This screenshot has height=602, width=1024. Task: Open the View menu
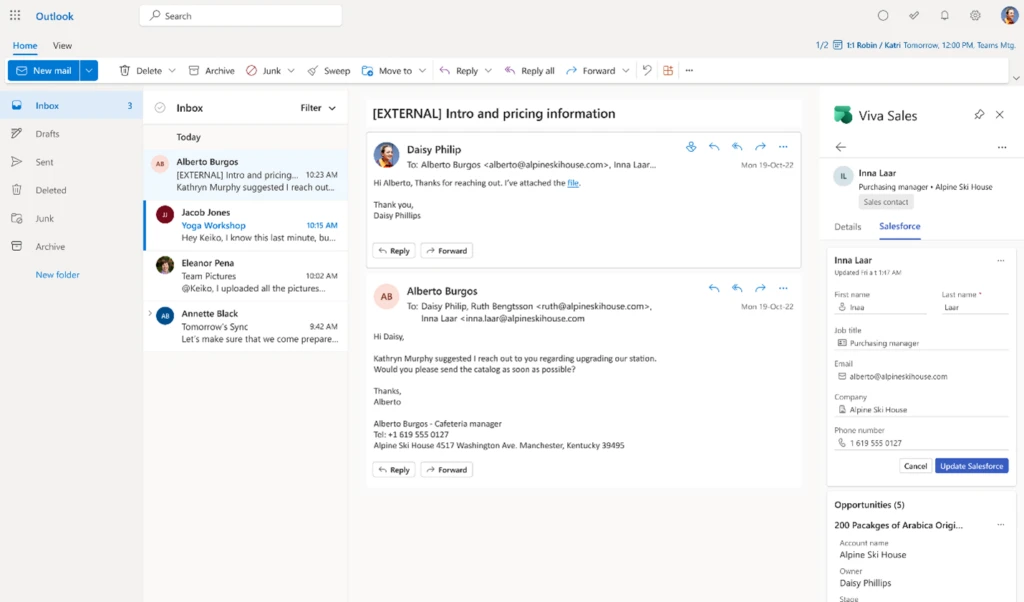click(62, 45)
